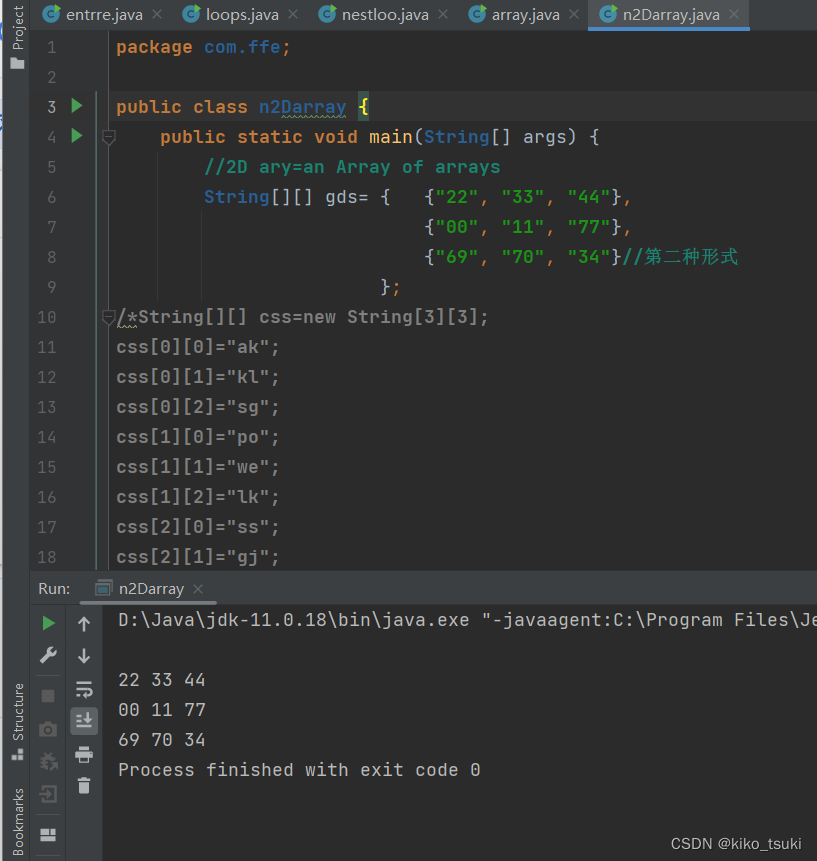Stop the running process
This screenshot has width=817, height=861.
(x=48, y=696)
